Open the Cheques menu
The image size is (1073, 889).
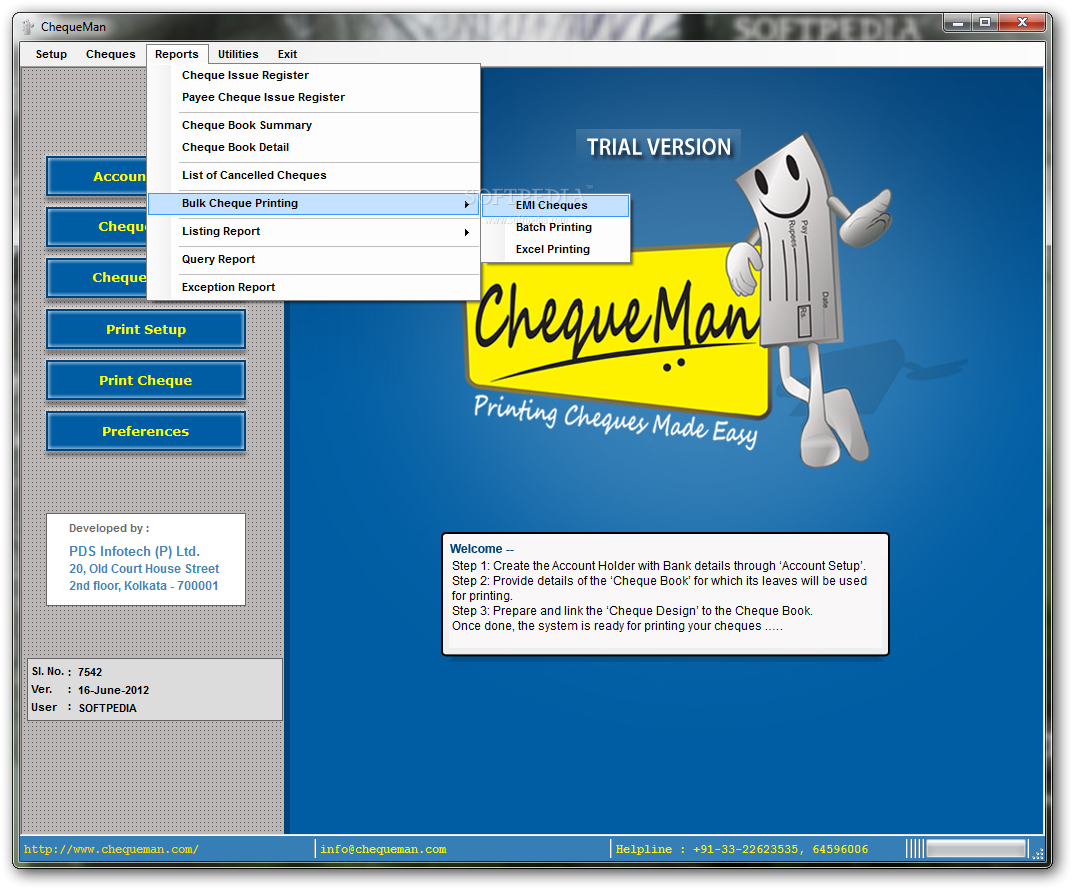pos(110,54)
